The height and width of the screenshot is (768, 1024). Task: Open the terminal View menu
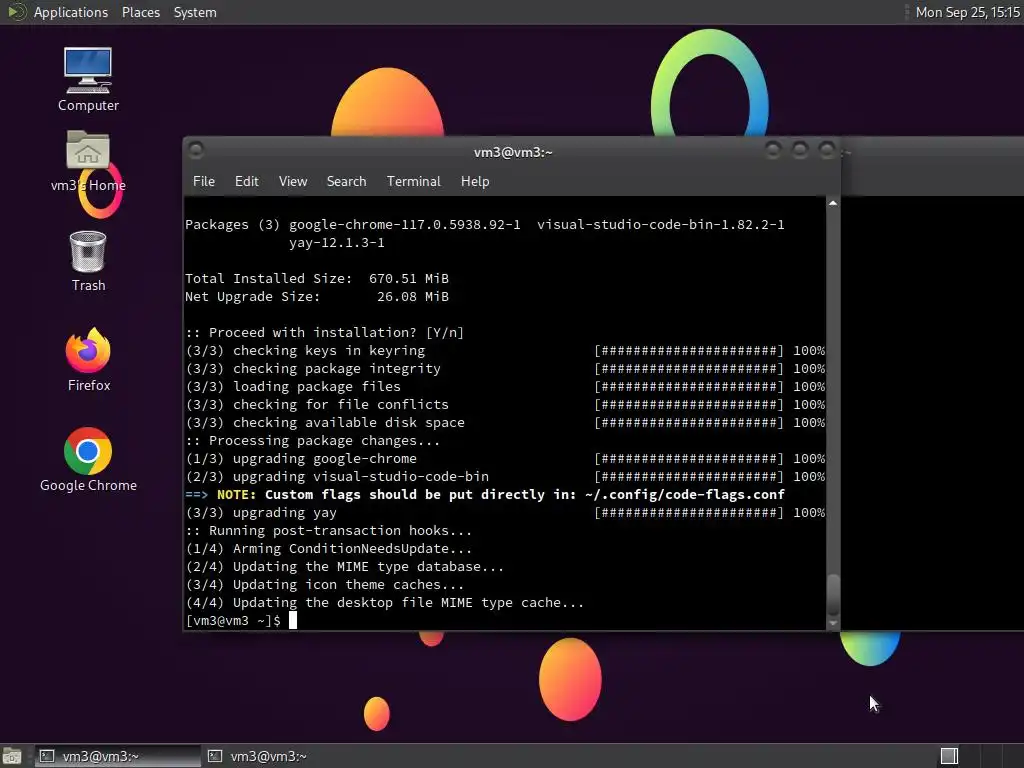pos(293,182)
